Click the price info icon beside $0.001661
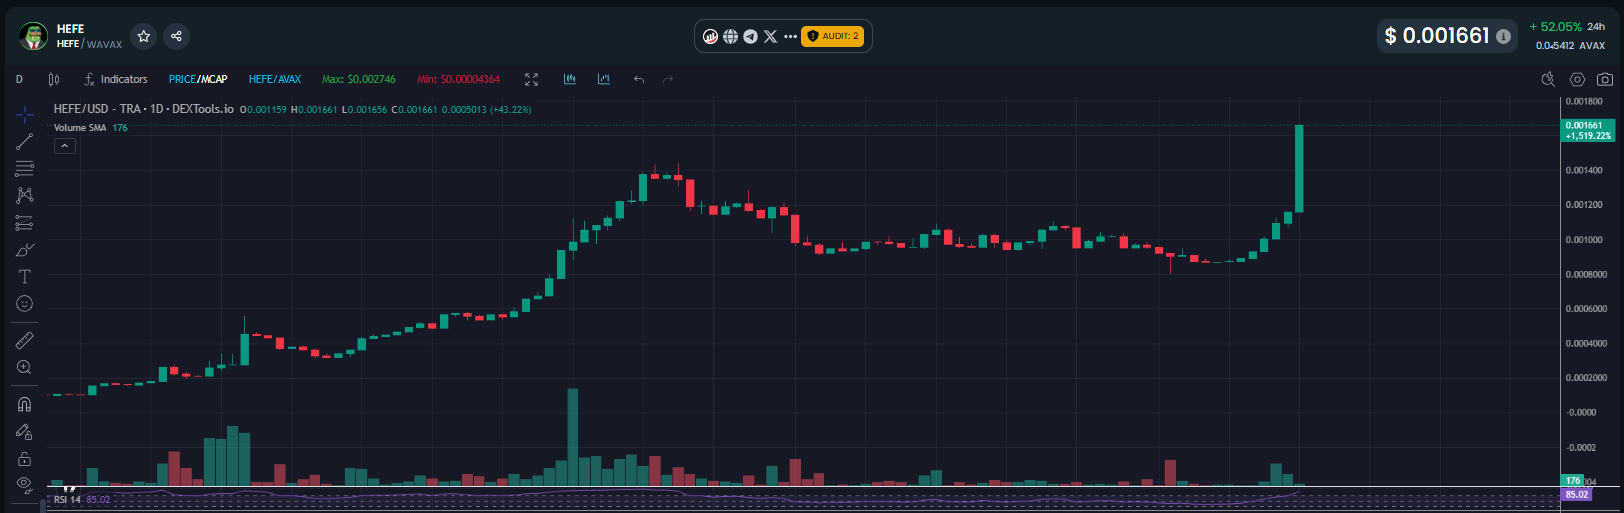 tap(1503, 36)
